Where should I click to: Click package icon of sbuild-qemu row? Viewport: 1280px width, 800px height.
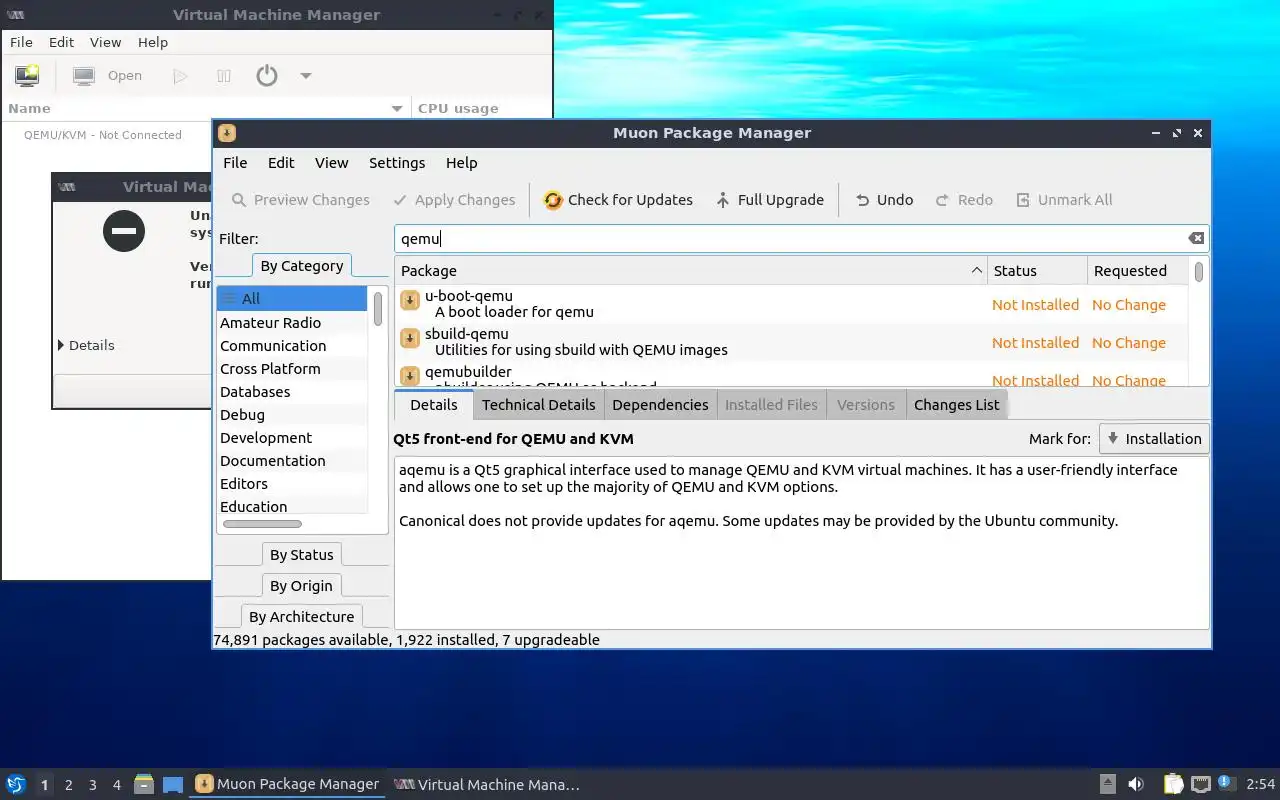click(x=409, y=338)
